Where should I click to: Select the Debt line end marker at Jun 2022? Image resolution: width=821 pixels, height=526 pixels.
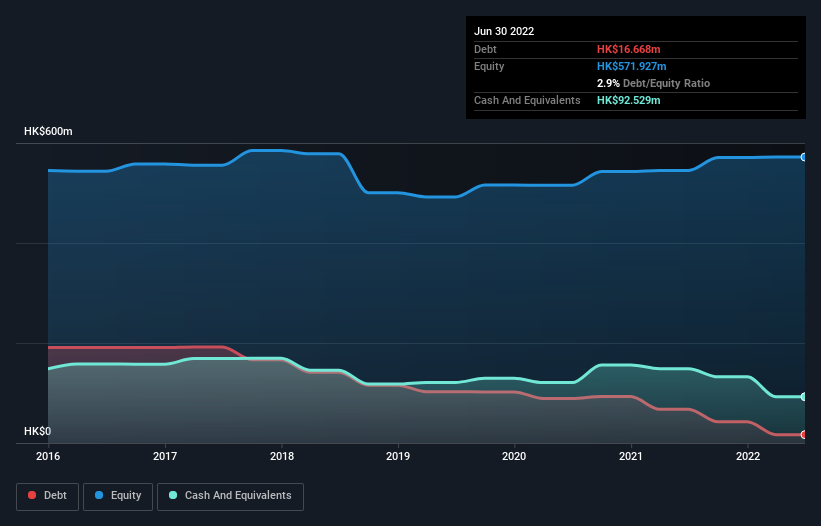pyautogui.click(x=804, y=434)
